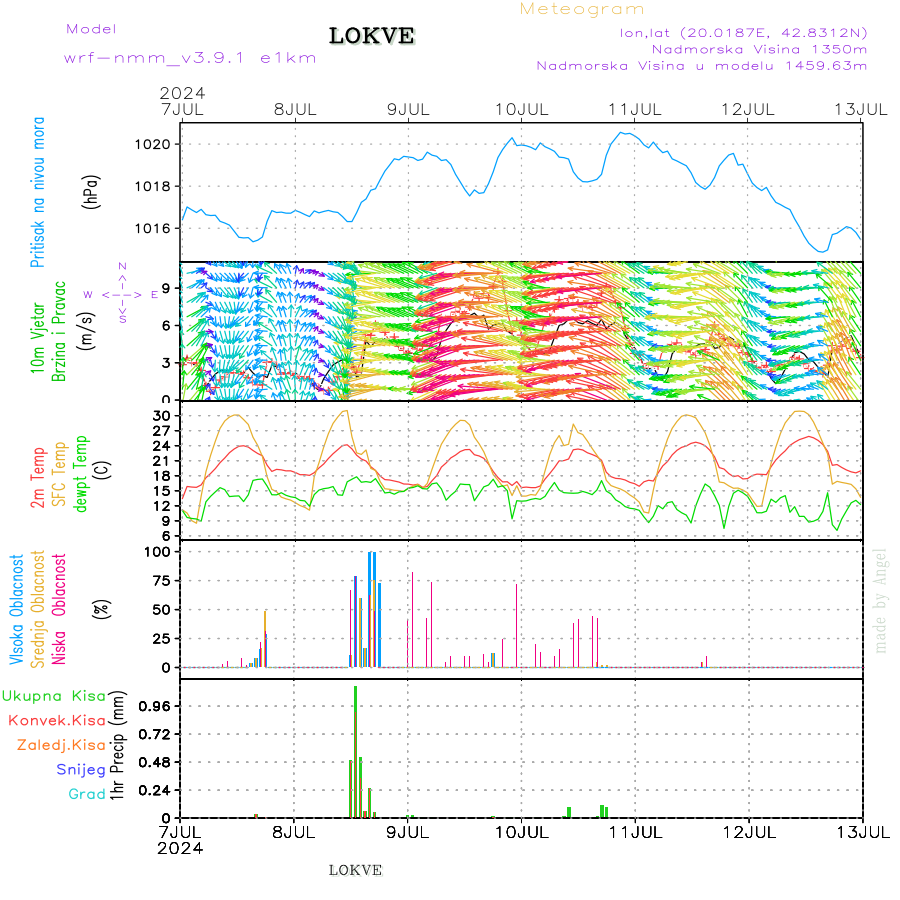Click the "12" temperature tick value
Image resolution: width=900 pixels, height=900 pixels.
pos(161,506)
